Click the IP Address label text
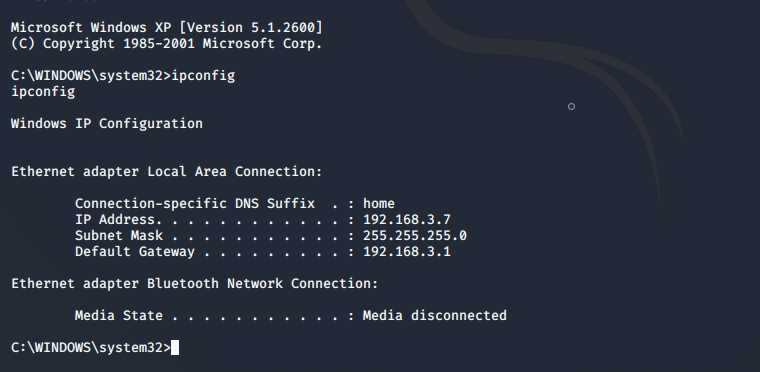Image resolution: width=760 pixels, height=372 pixels. (x=115, y=220)
